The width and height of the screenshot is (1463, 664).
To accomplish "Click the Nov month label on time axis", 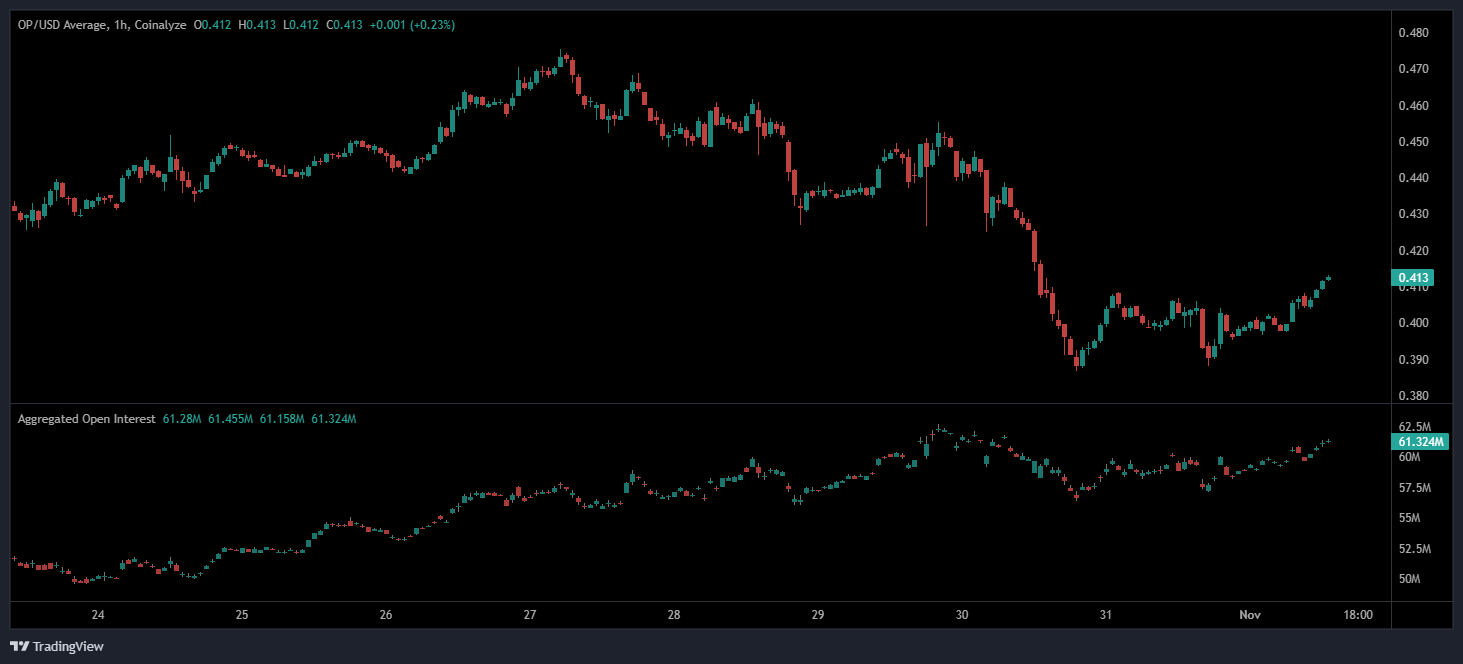I will click(x=1248, y=615).
